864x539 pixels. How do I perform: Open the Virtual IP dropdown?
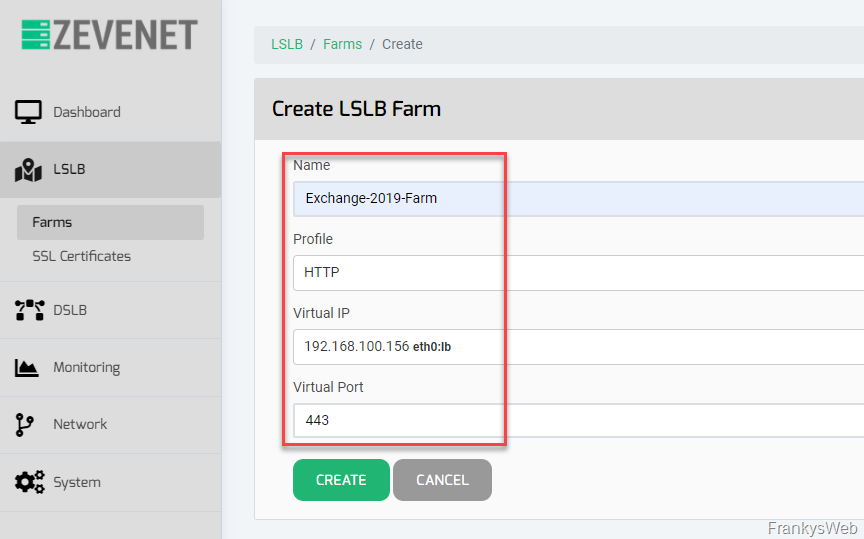tap(578, 346)
